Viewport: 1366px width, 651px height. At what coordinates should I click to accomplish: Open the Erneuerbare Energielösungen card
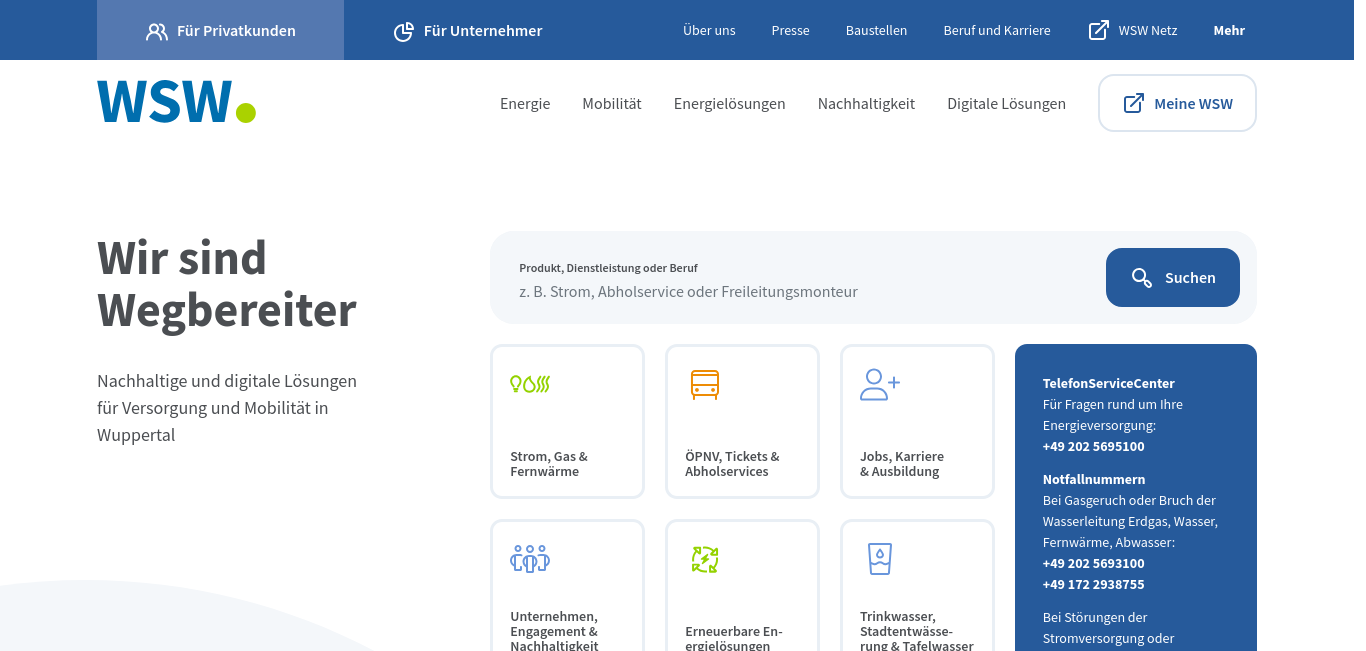742,585
